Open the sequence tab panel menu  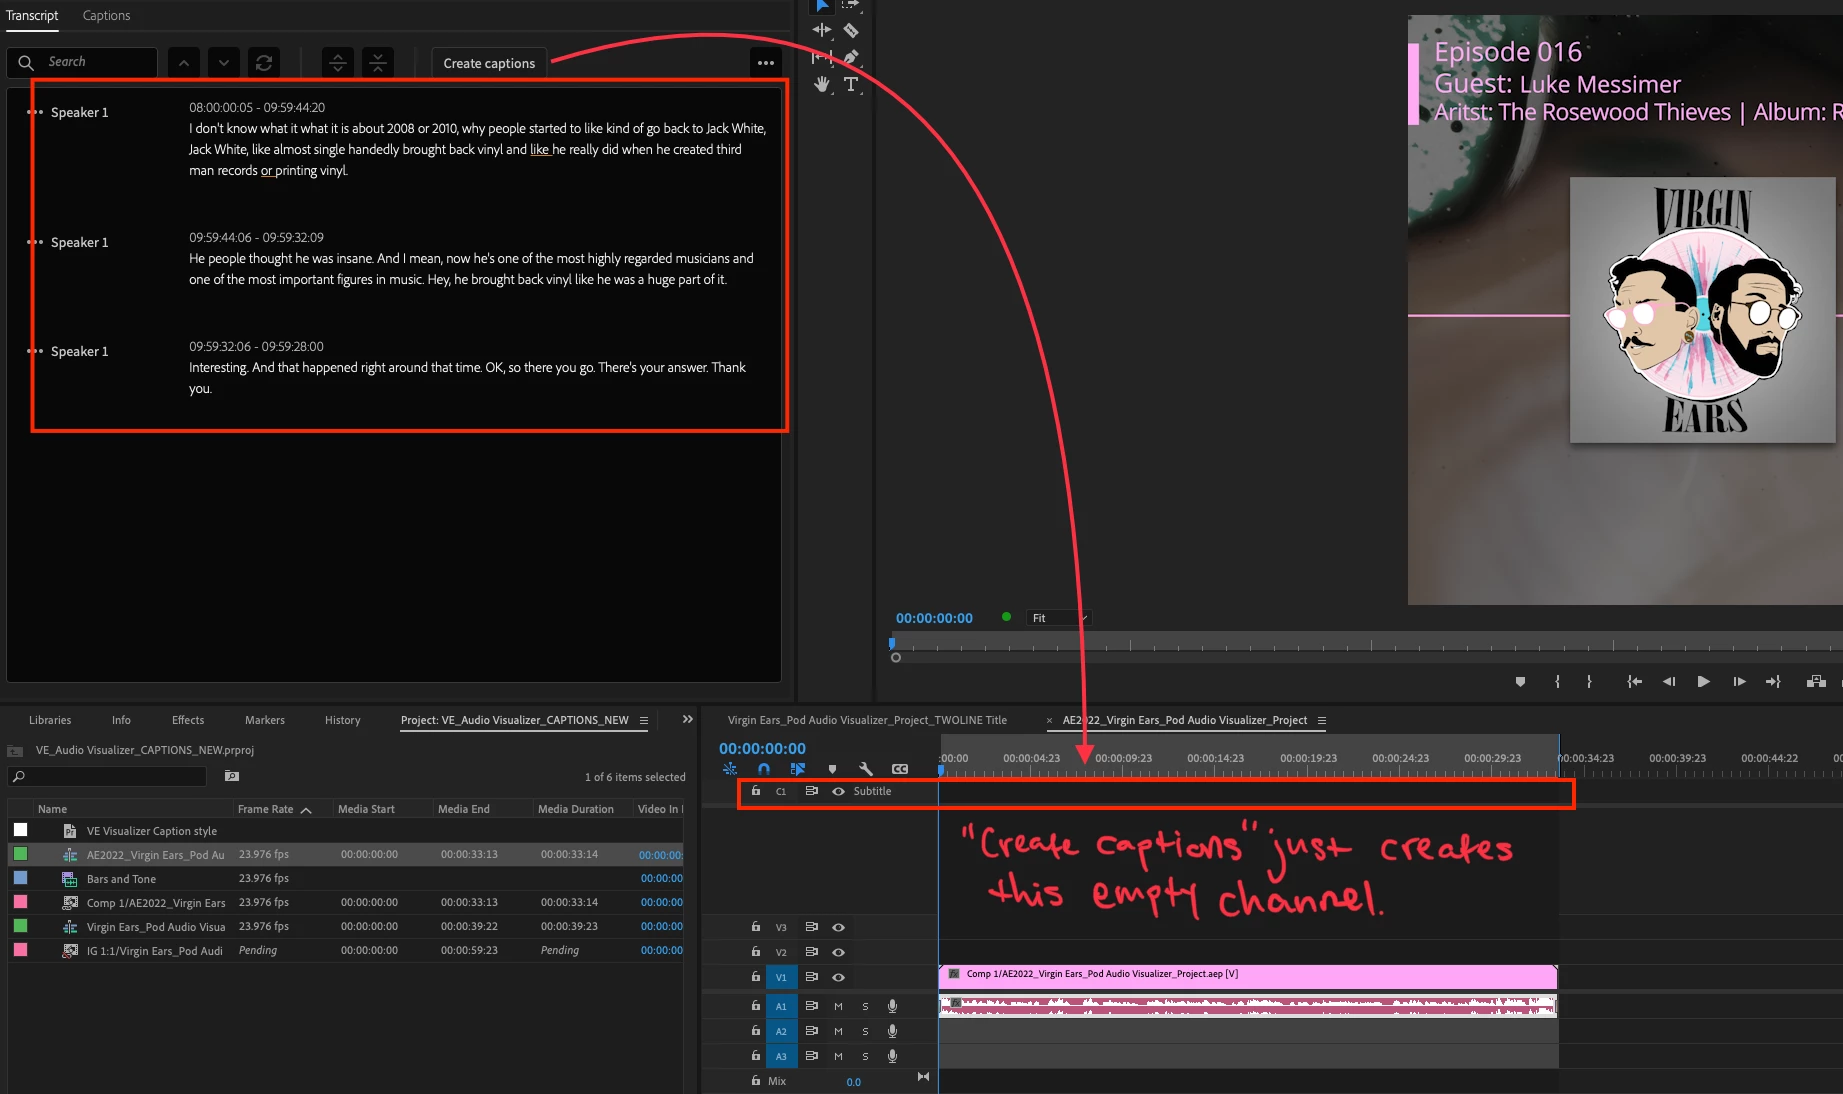(1321, 720)
